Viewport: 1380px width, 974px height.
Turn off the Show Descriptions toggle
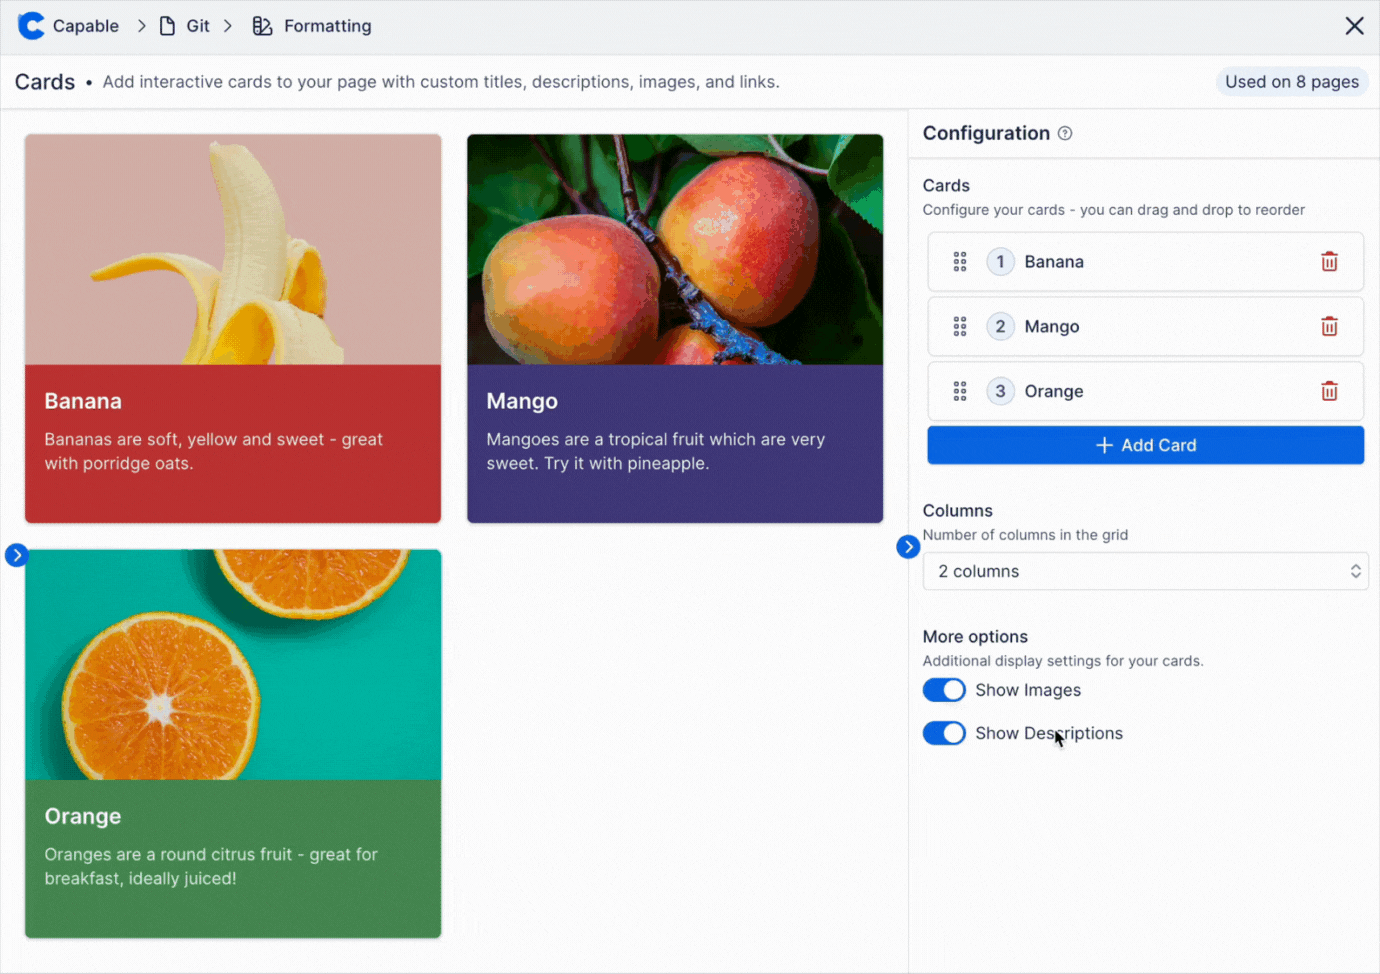tap(944, 733)
